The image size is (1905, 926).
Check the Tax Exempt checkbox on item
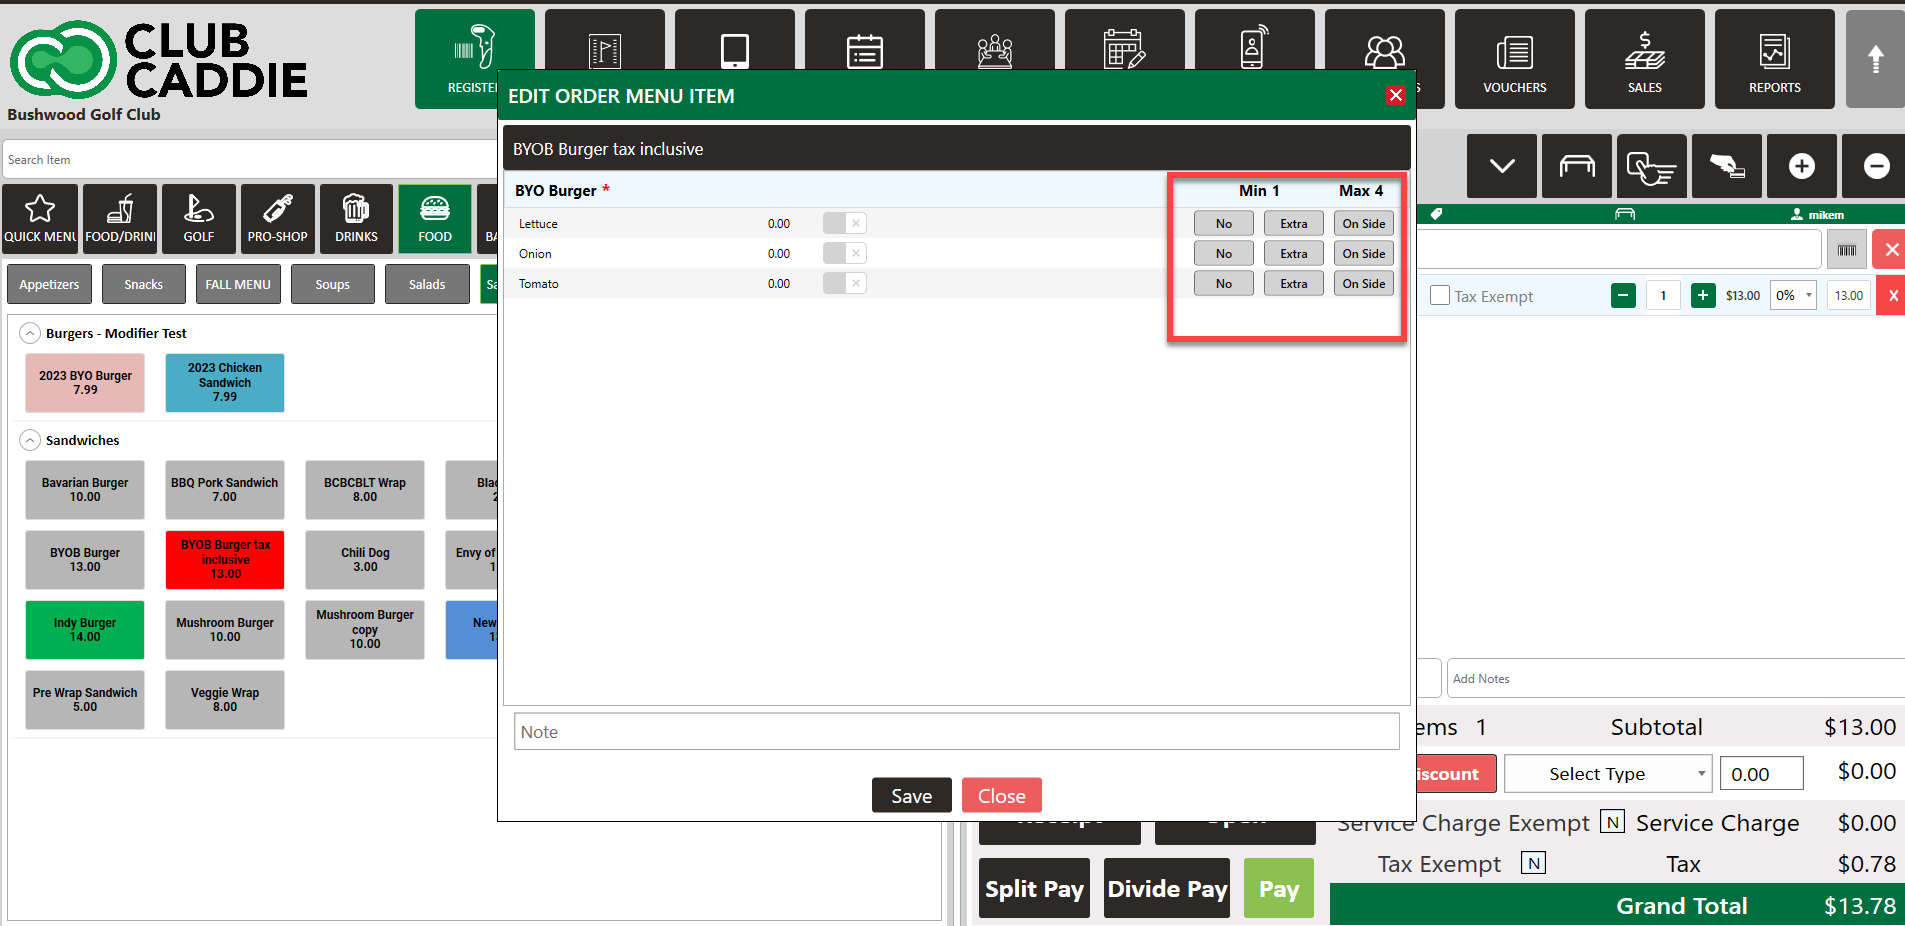(1440, 296)
